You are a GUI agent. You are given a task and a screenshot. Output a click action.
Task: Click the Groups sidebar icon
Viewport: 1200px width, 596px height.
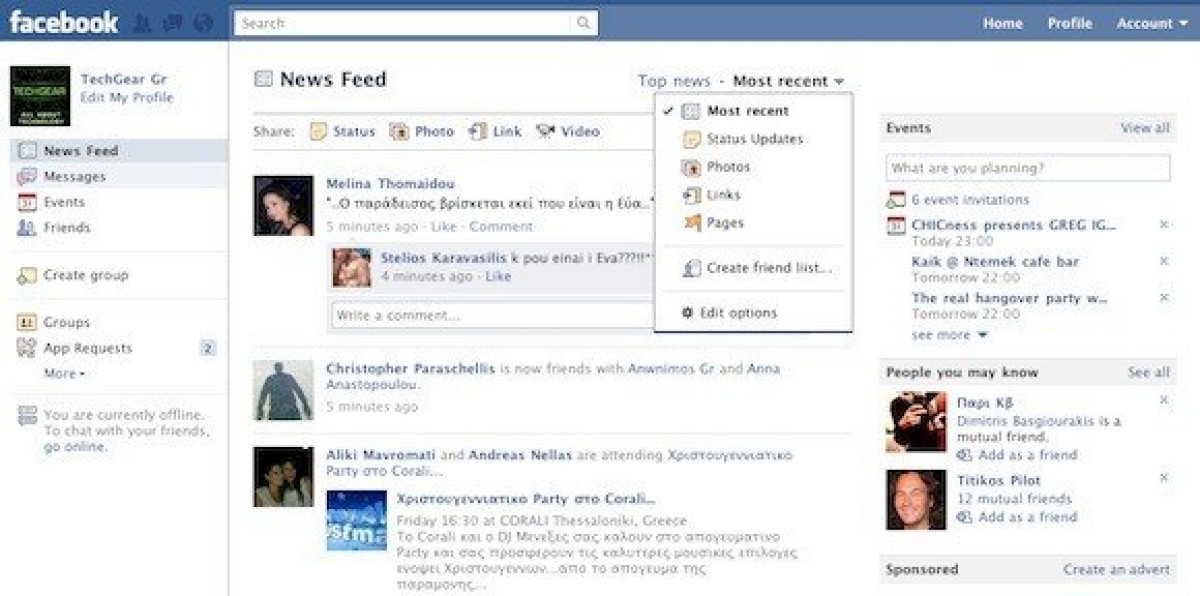tap(27, 323)
